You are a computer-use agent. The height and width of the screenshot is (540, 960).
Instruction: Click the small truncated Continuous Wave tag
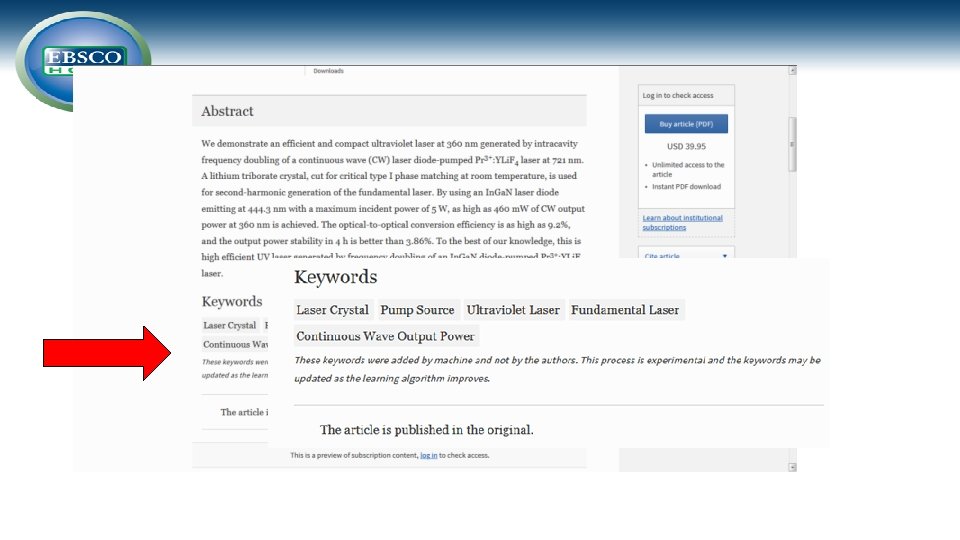click(235, 344)
